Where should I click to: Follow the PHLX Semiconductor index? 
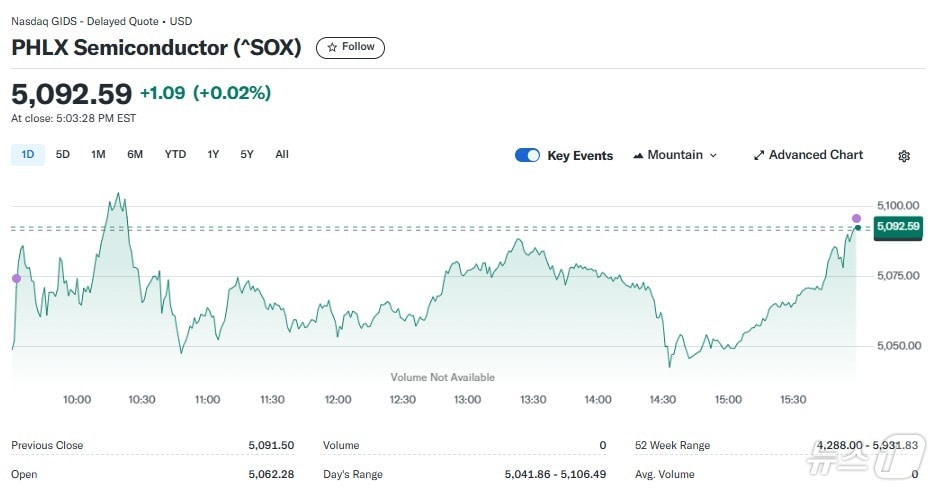(351, 47)
